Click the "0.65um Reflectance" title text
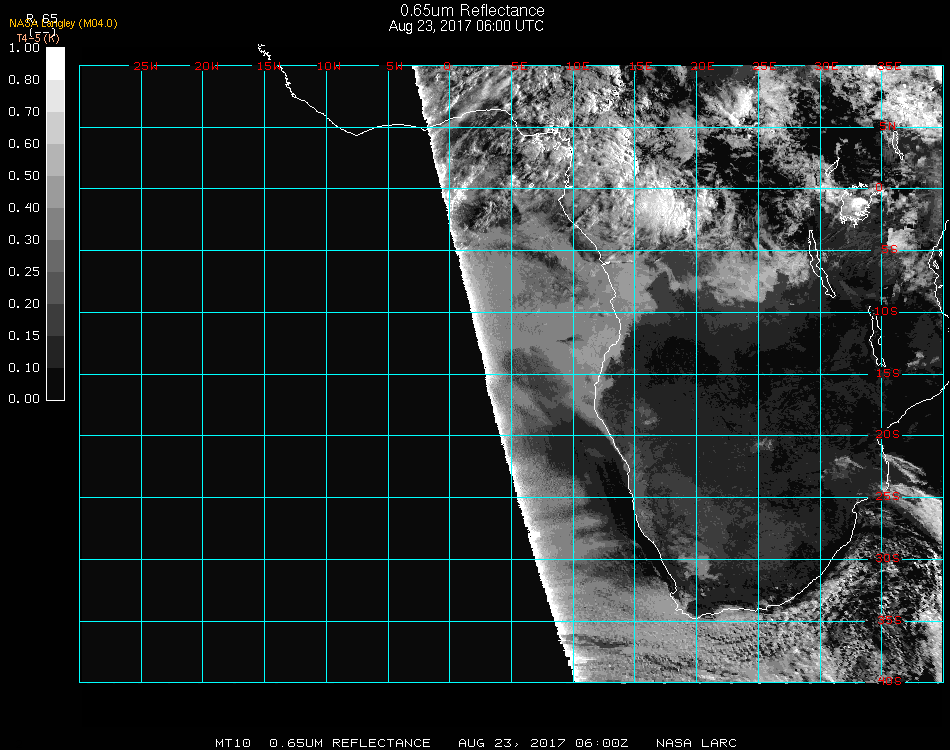 (x=466, y=10)
